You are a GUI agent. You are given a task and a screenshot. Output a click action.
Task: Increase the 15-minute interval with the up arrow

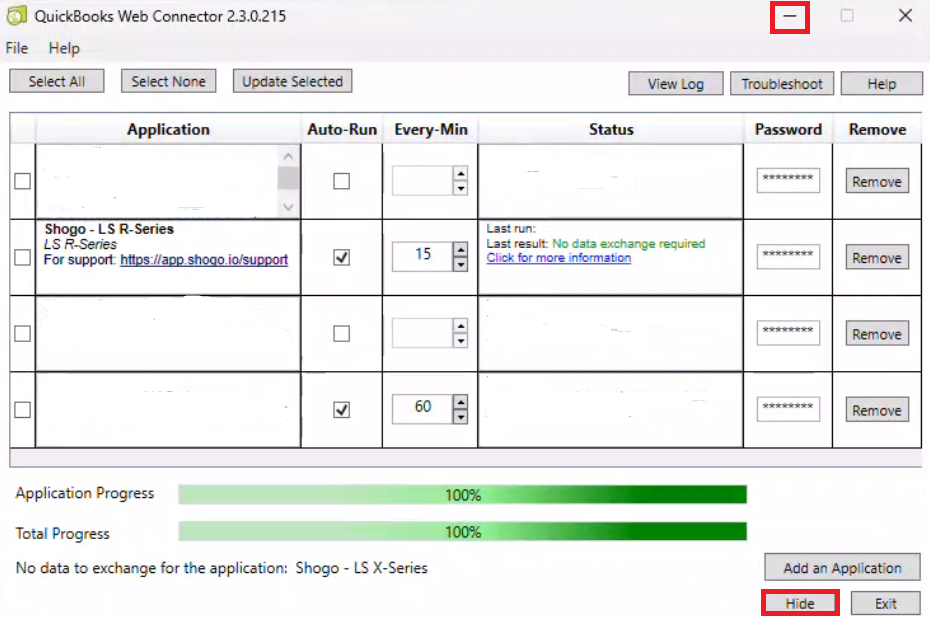(460, 250)
